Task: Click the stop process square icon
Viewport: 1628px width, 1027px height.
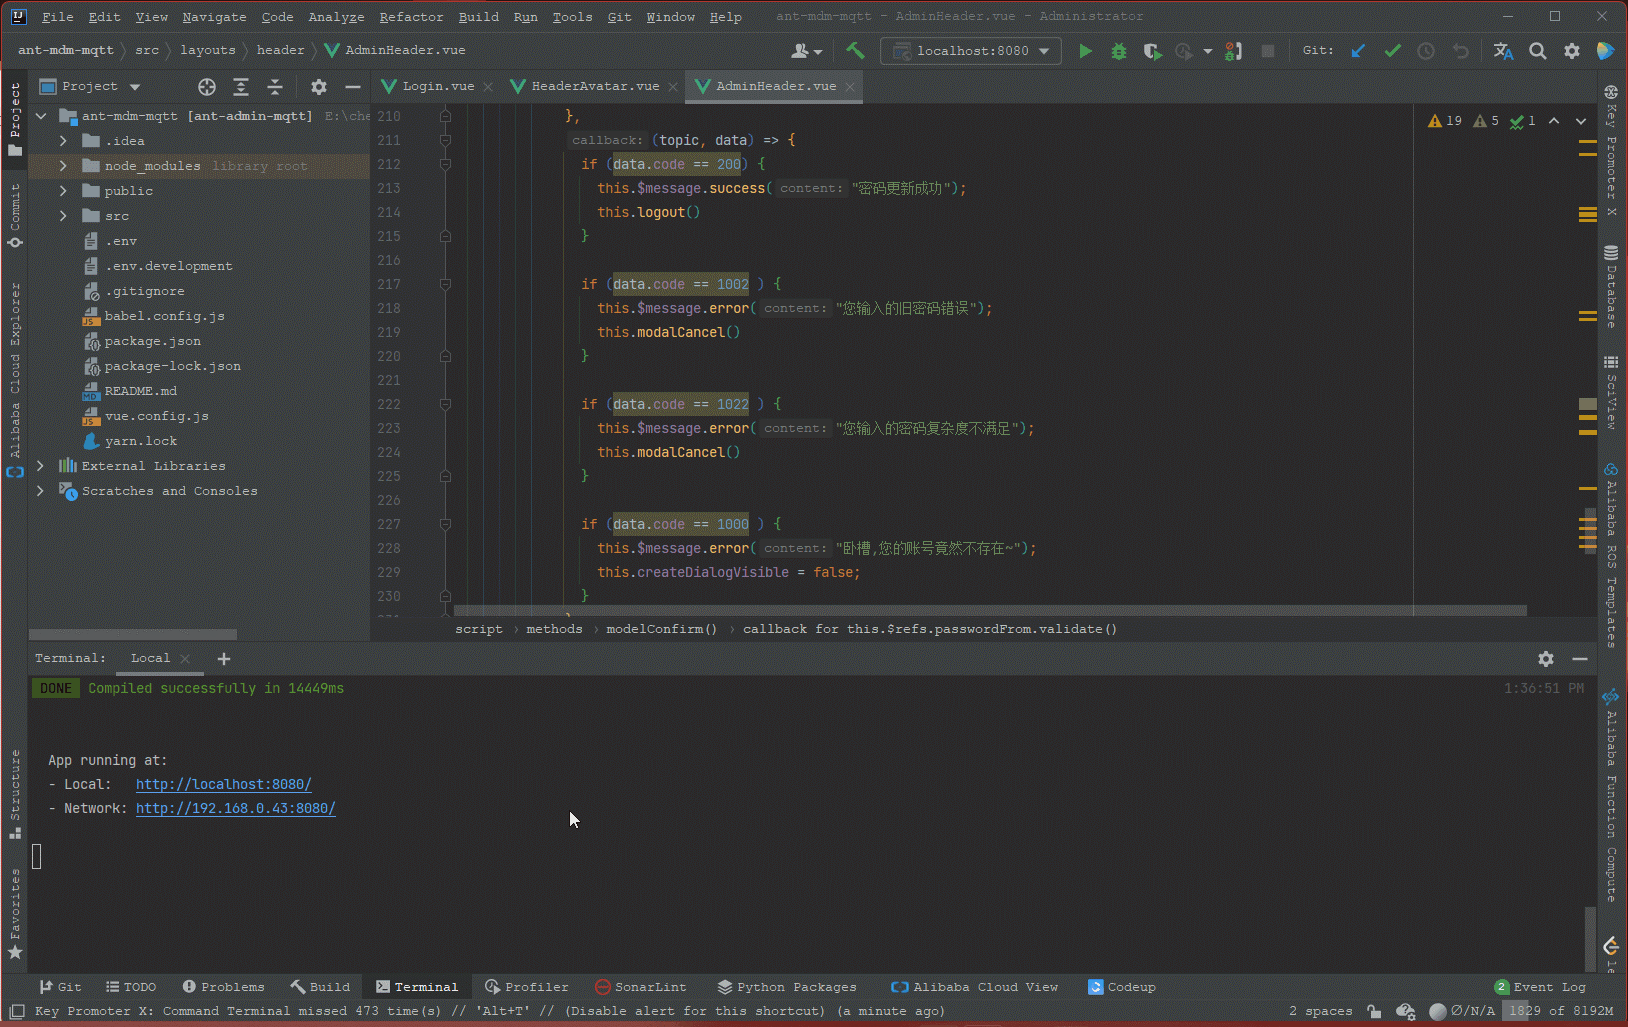Action: coord(1268,51)
